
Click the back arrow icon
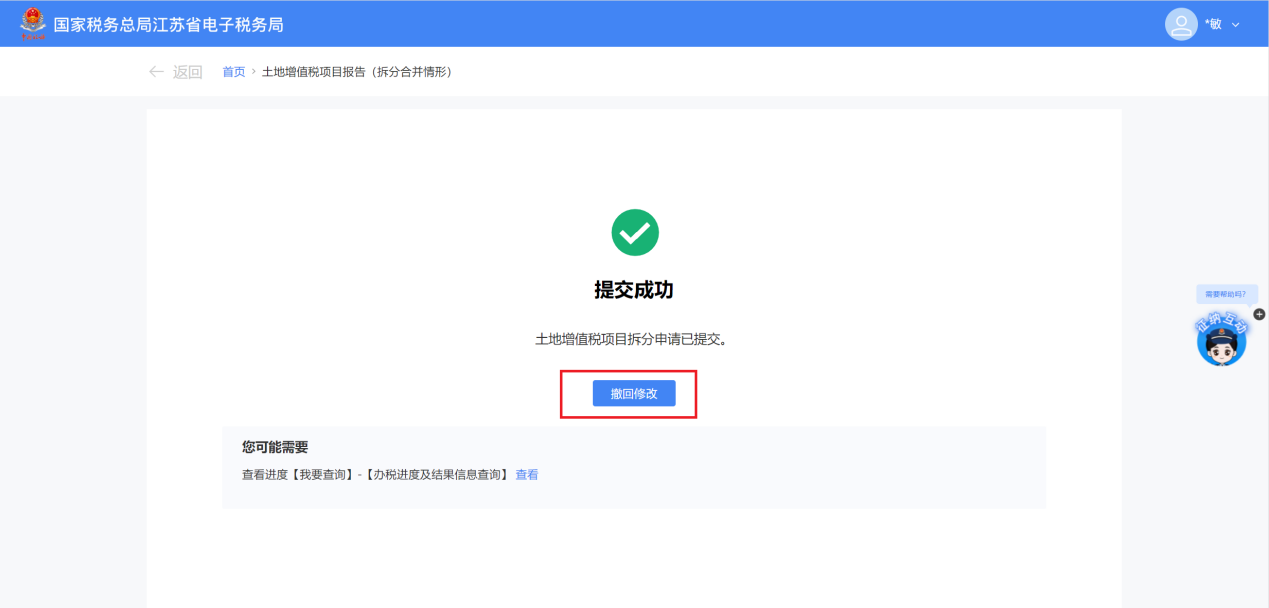coord(156,72)
